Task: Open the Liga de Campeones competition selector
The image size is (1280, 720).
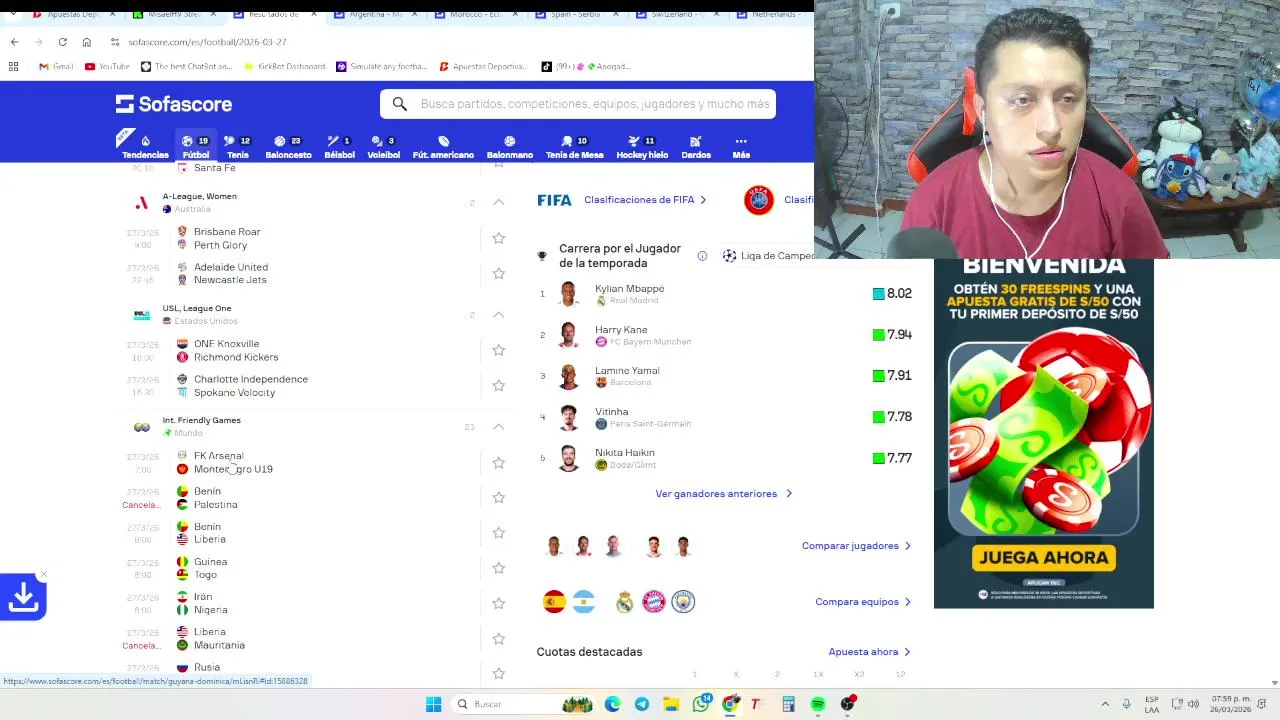Action: click(x=768, y=256)
